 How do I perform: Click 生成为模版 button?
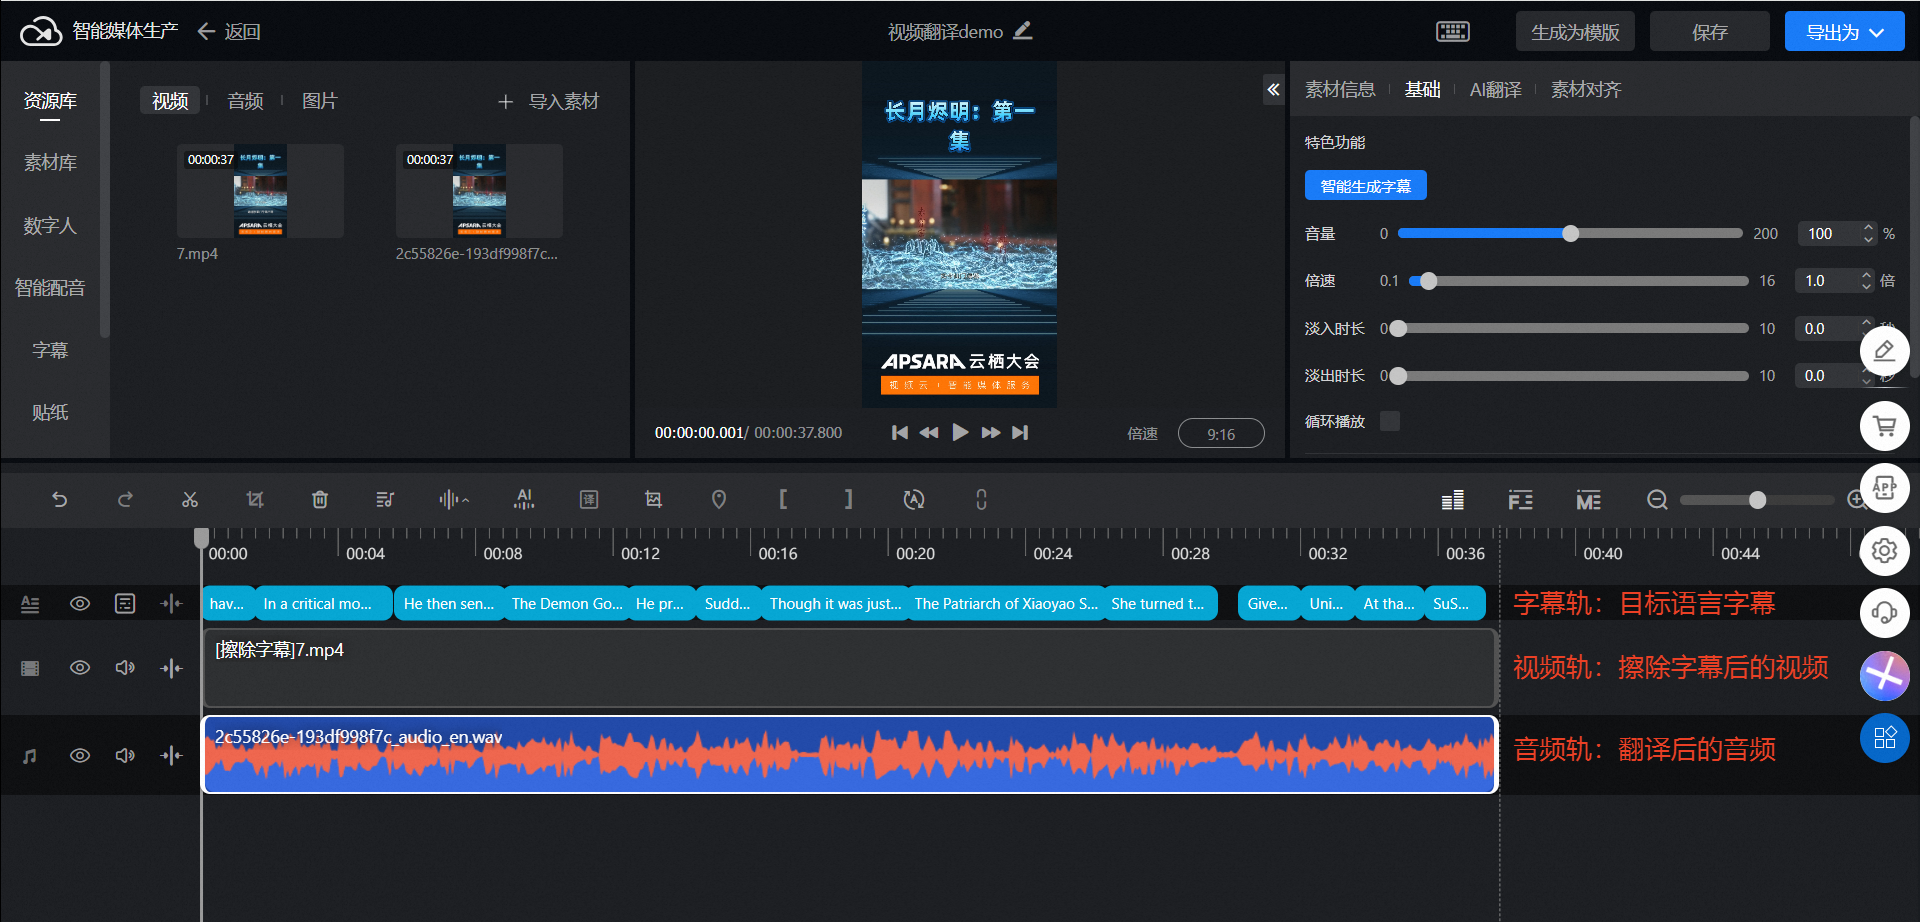click(x=1575, y=32)
